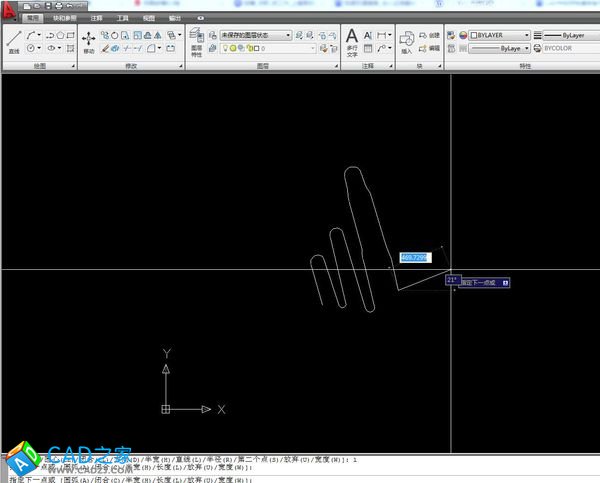Open the 工具 (Tools) ribbon tab
The height and width of the screenshot is (483, 600).
pyautogui.click(x=122, y=18)
